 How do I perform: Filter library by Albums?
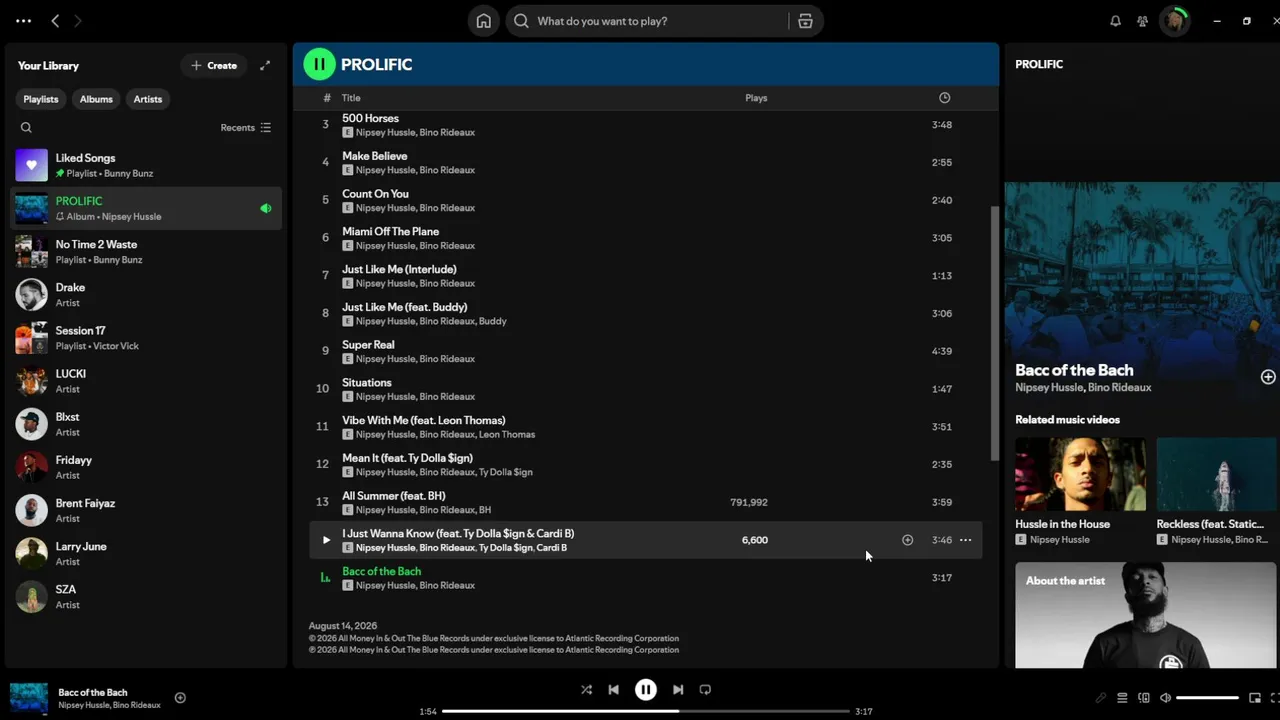(x=96, y=99)
